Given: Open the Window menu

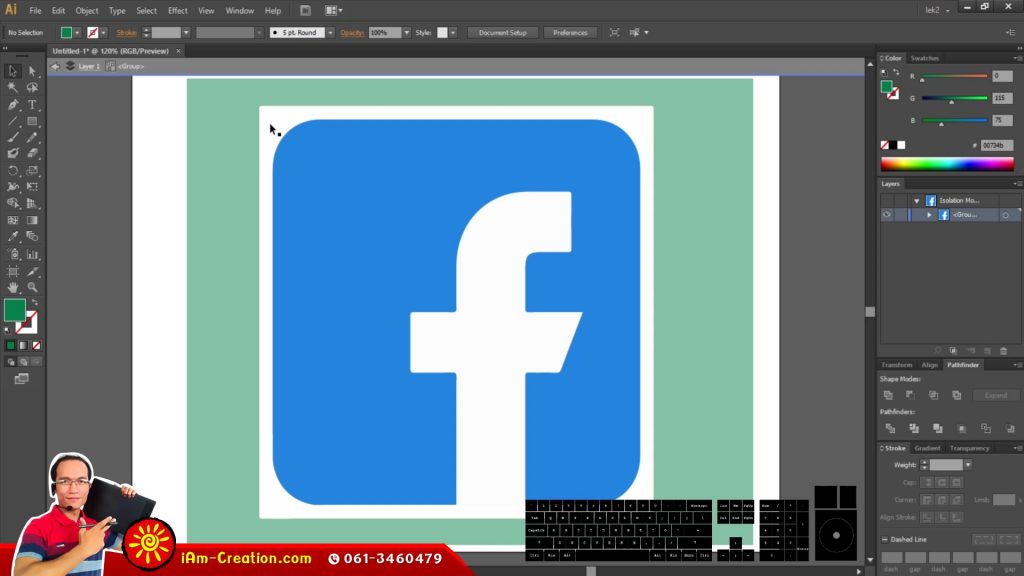Looking at the screenshot, I should [240, 10].
